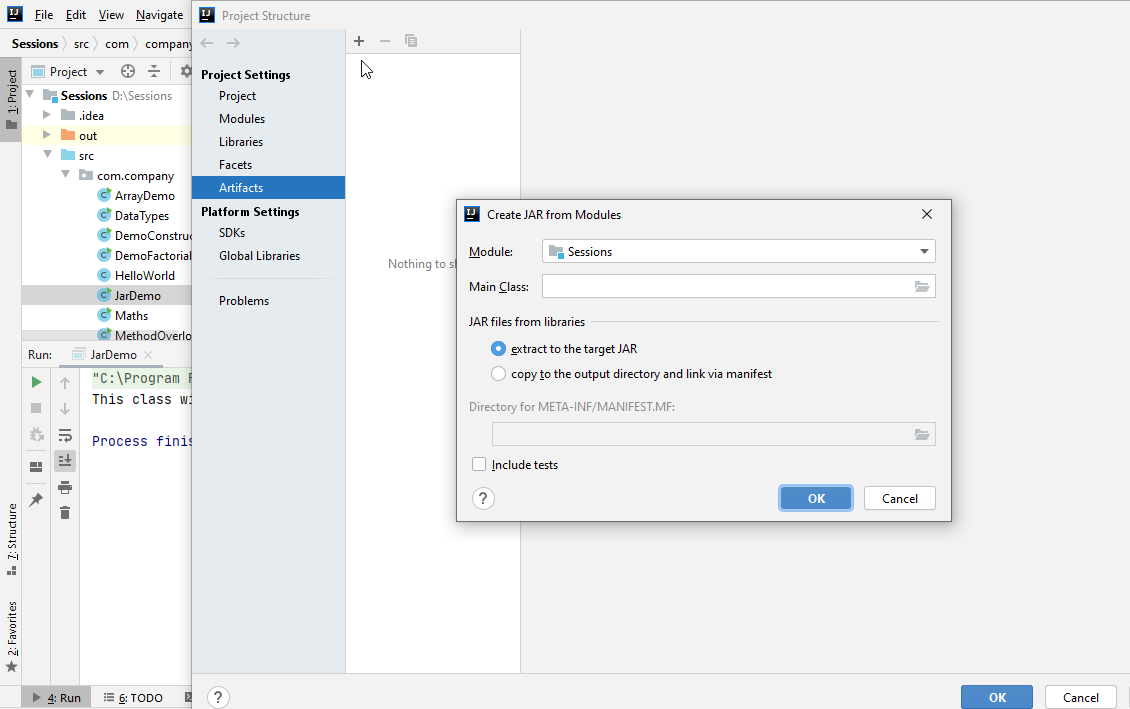Browse for a Main Class
The width and height of the screenshot is (1130, 709).
(x=923, y=285)
